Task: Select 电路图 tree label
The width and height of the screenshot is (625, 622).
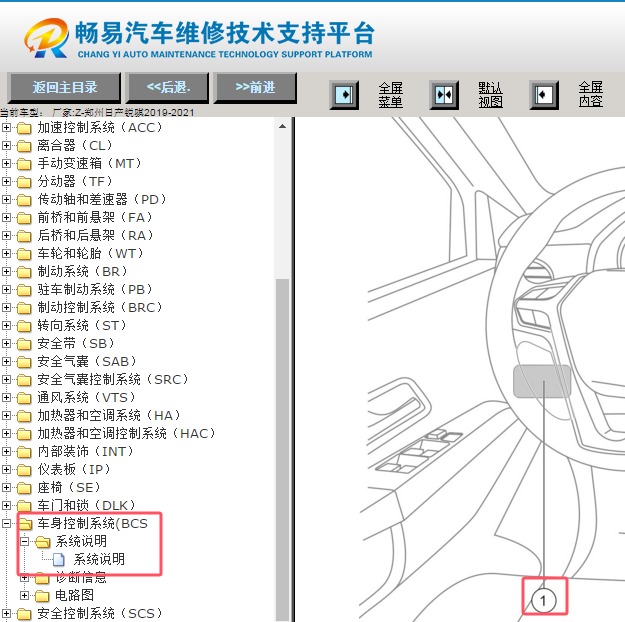Action: pyautogui.click(x=75, y=595)
